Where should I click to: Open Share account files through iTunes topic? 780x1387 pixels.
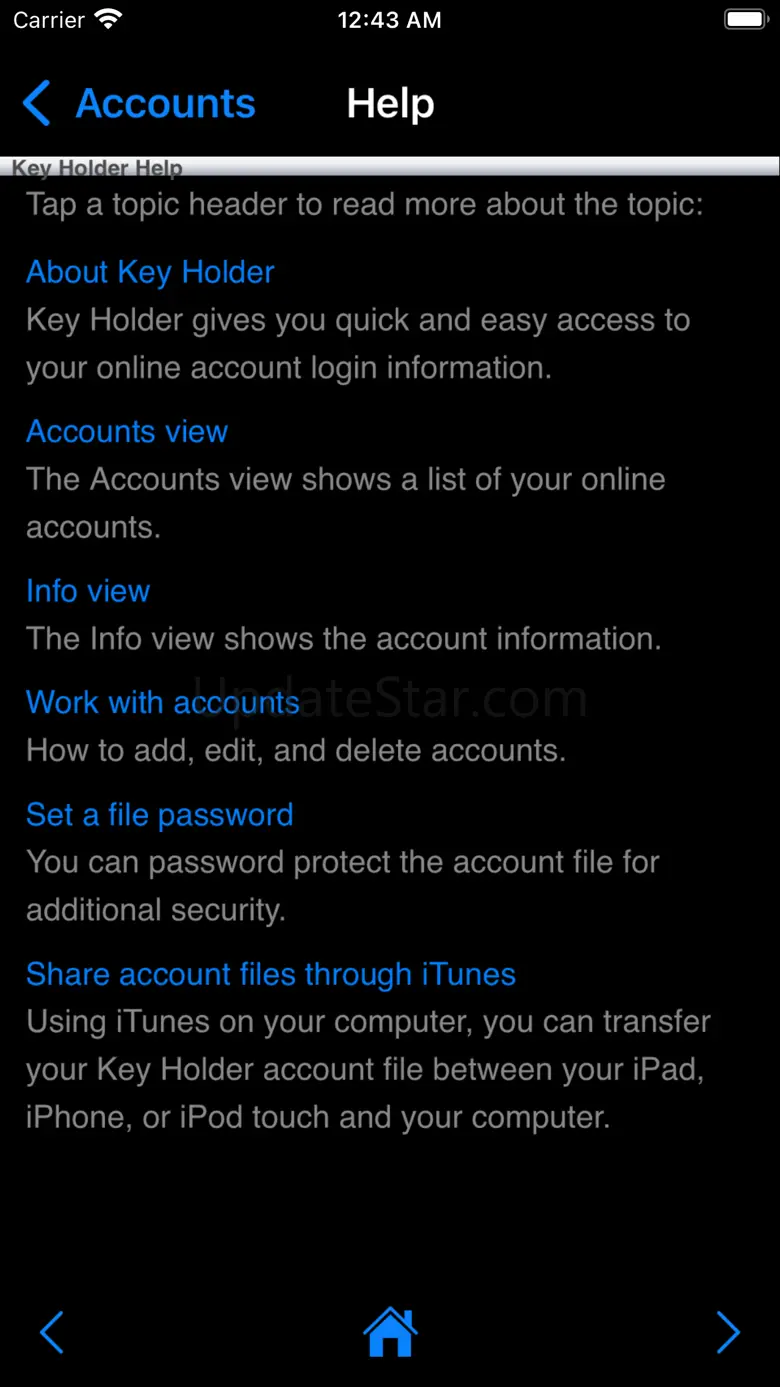[271, 974]
